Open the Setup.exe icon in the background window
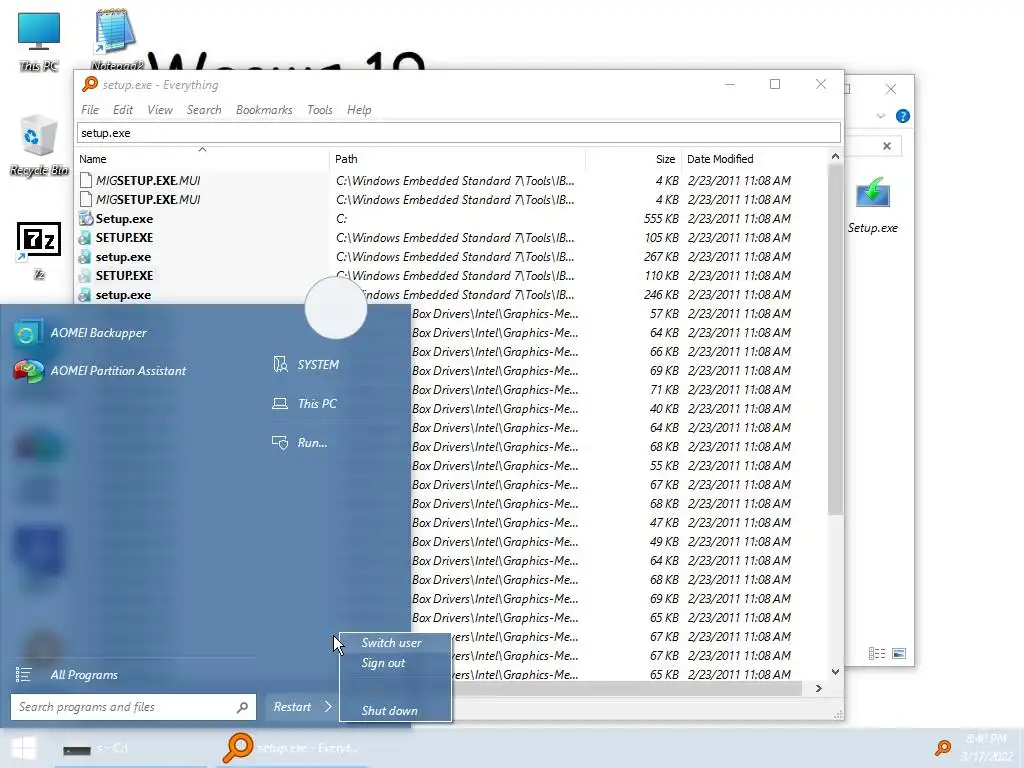This screenshot has width=1024, height=768. point(872,205)
